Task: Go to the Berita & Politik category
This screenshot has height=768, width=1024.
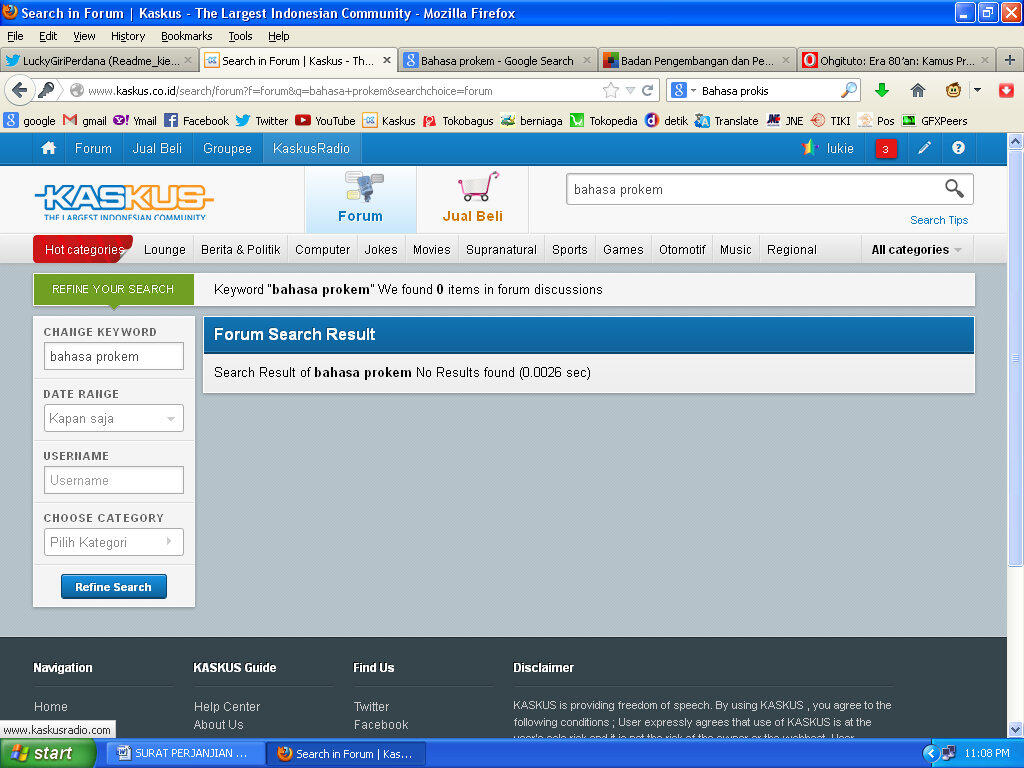Action: (240, 249)
